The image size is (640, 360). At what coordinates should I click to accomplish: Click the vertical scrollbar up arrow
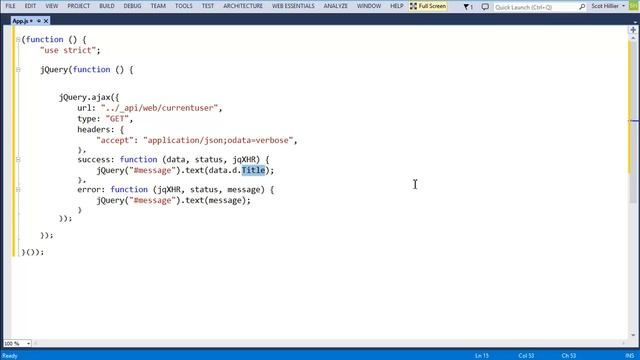click(633, 38)
